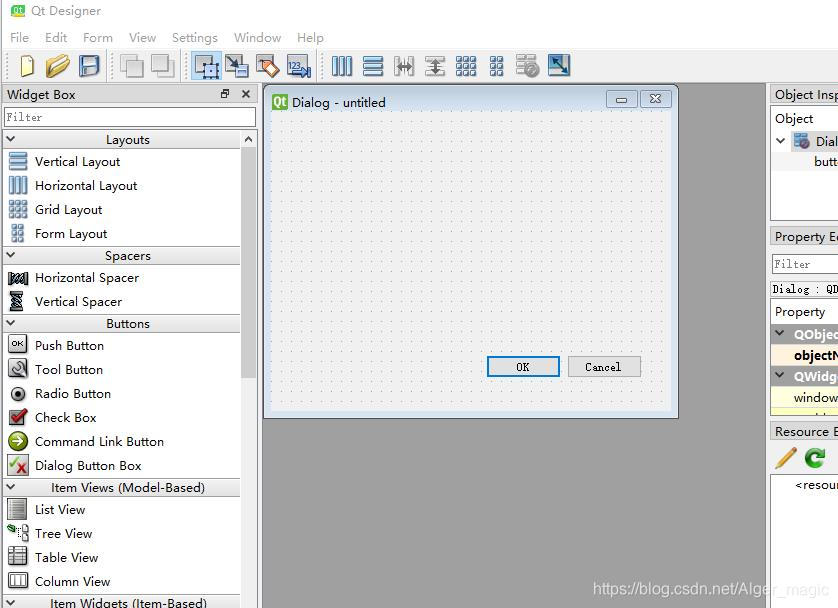
Task: Click the Bring to Front toolbar icon
Action: click(x=162, y=66)
